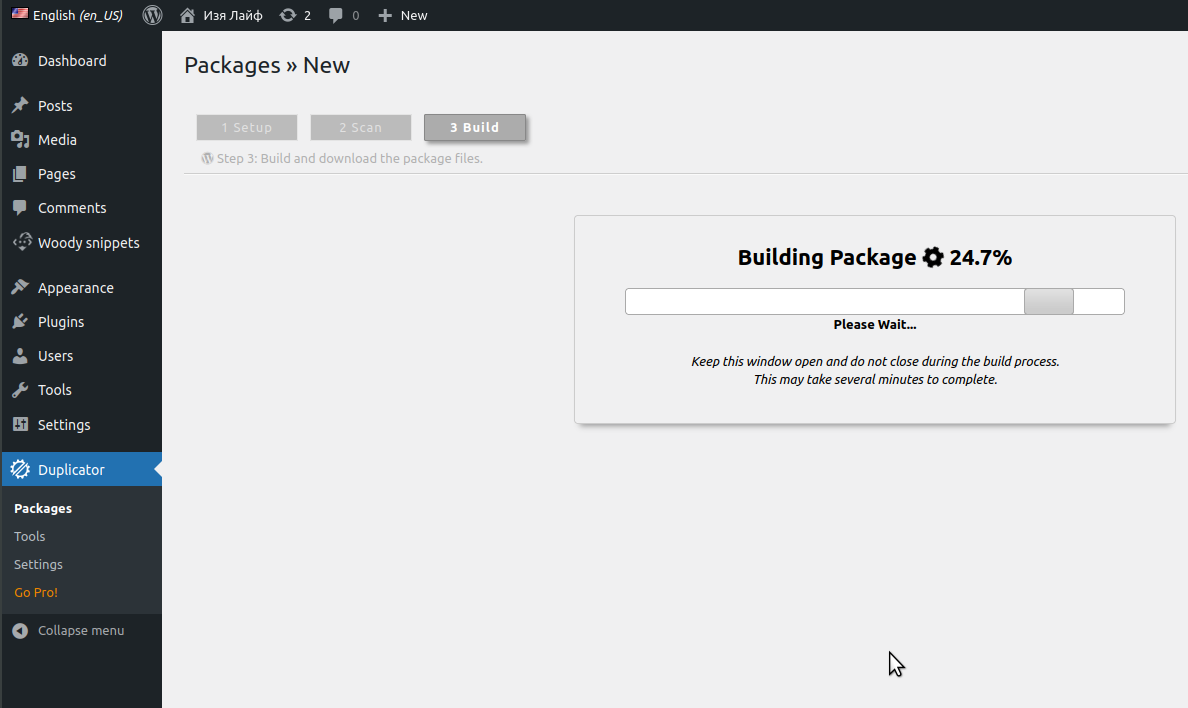Viewport: 1188px width, 708px height.
Task: Open the home icon for Изя Лайф
Action: click(187, 15)
